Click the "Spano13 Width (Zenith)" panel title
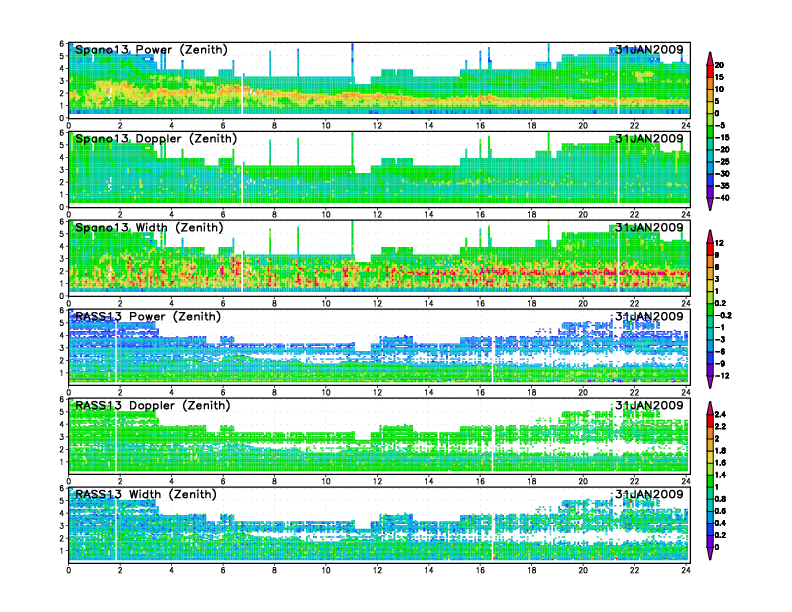 pos(149,228)
